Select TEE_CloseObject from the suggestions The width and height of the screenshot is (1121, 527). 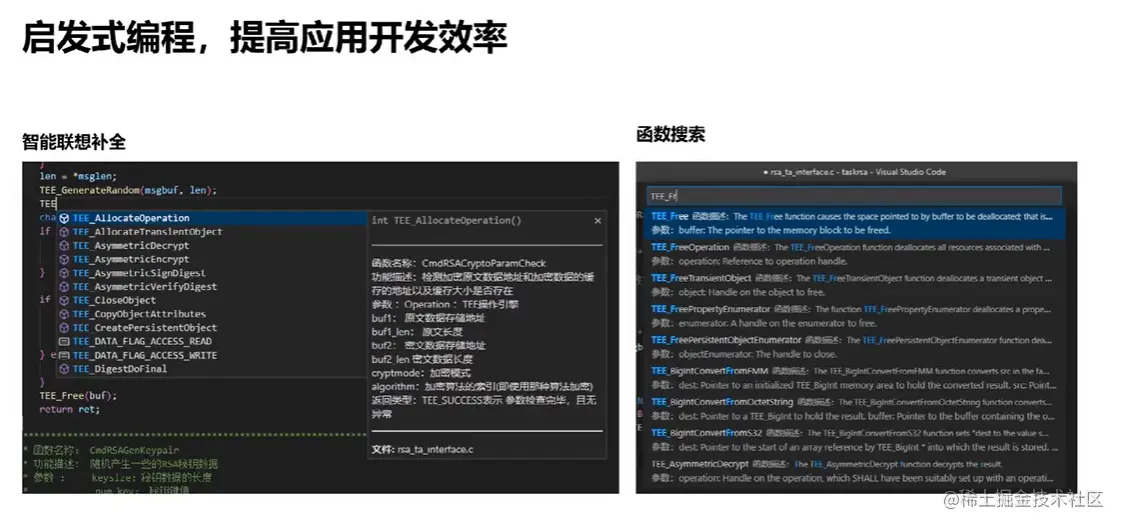(x=212, y=300)
